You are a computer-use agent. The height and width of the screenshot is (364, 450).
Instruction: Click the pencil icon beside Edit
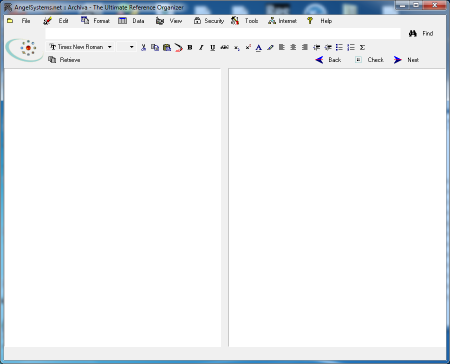tap(47, 21)
